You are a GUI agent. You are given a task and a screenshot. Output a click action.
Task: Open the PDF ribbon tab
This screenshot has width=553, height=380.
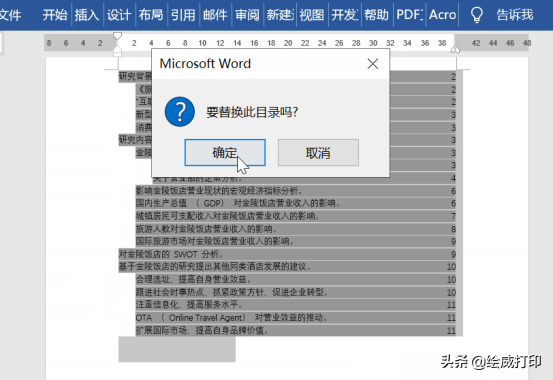[x=409, y=15]
